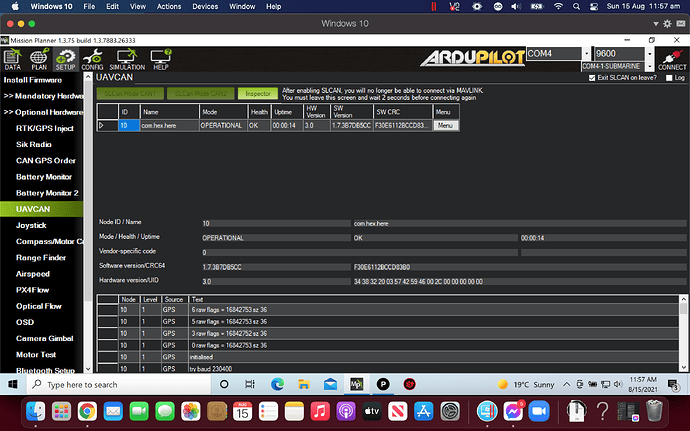The height and width of the screenshot is (431, 690).
Task: Open the View menu
Action: coord(138,7)
